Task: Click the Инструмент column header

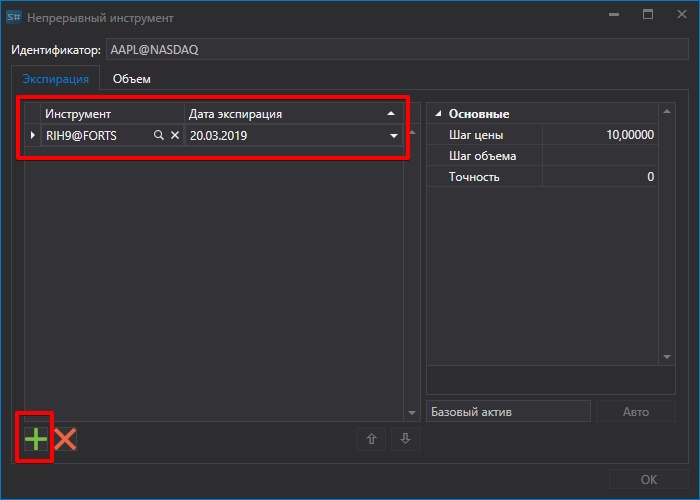Action: tap(112, 114)
